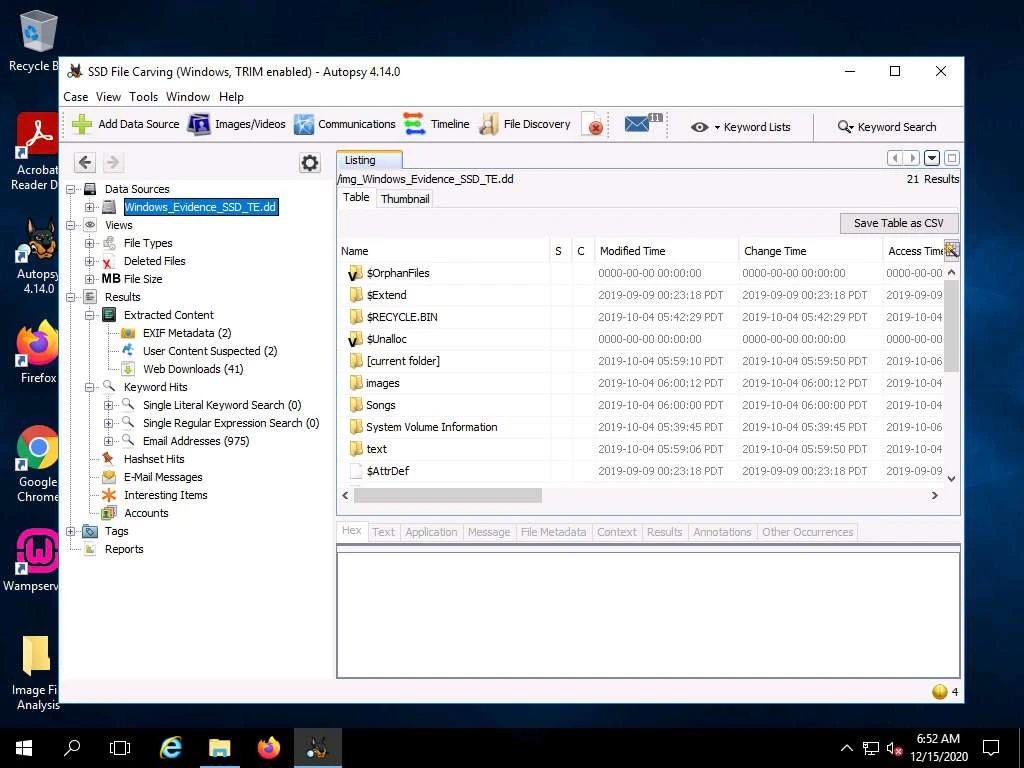This screenshot has height=768, width=1024.
Task: Launch File Discovery
Action: click(x=525, y=124)
